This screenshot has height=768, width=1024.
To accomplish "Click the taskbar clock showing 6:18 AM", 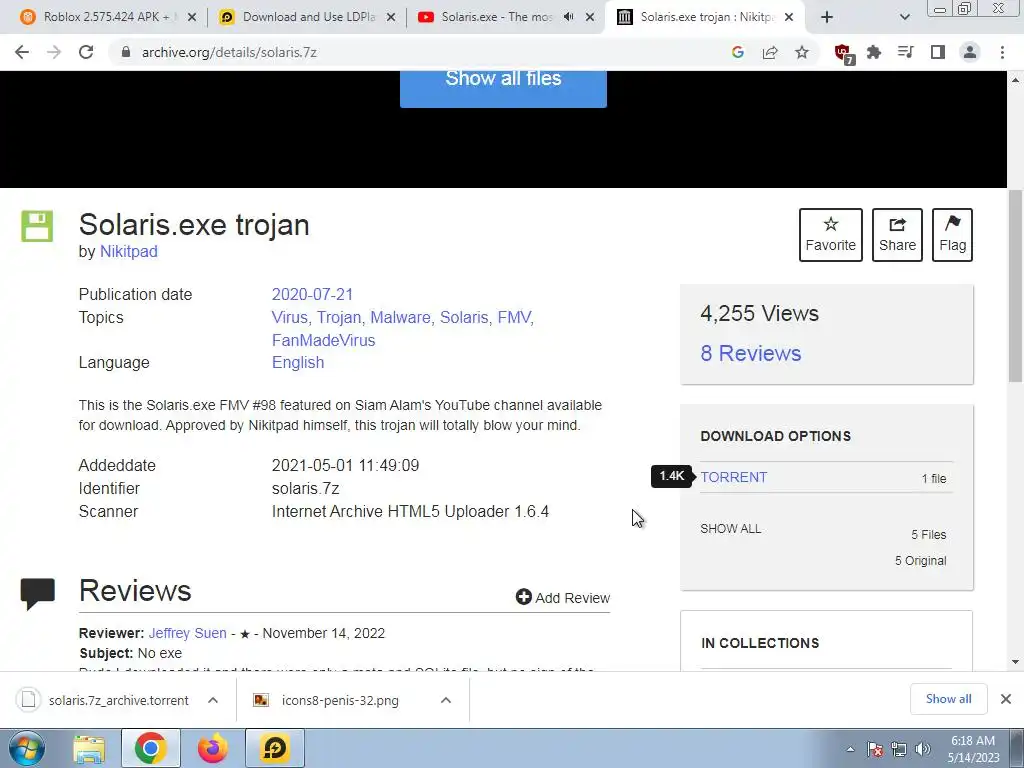I will point(973,749).
